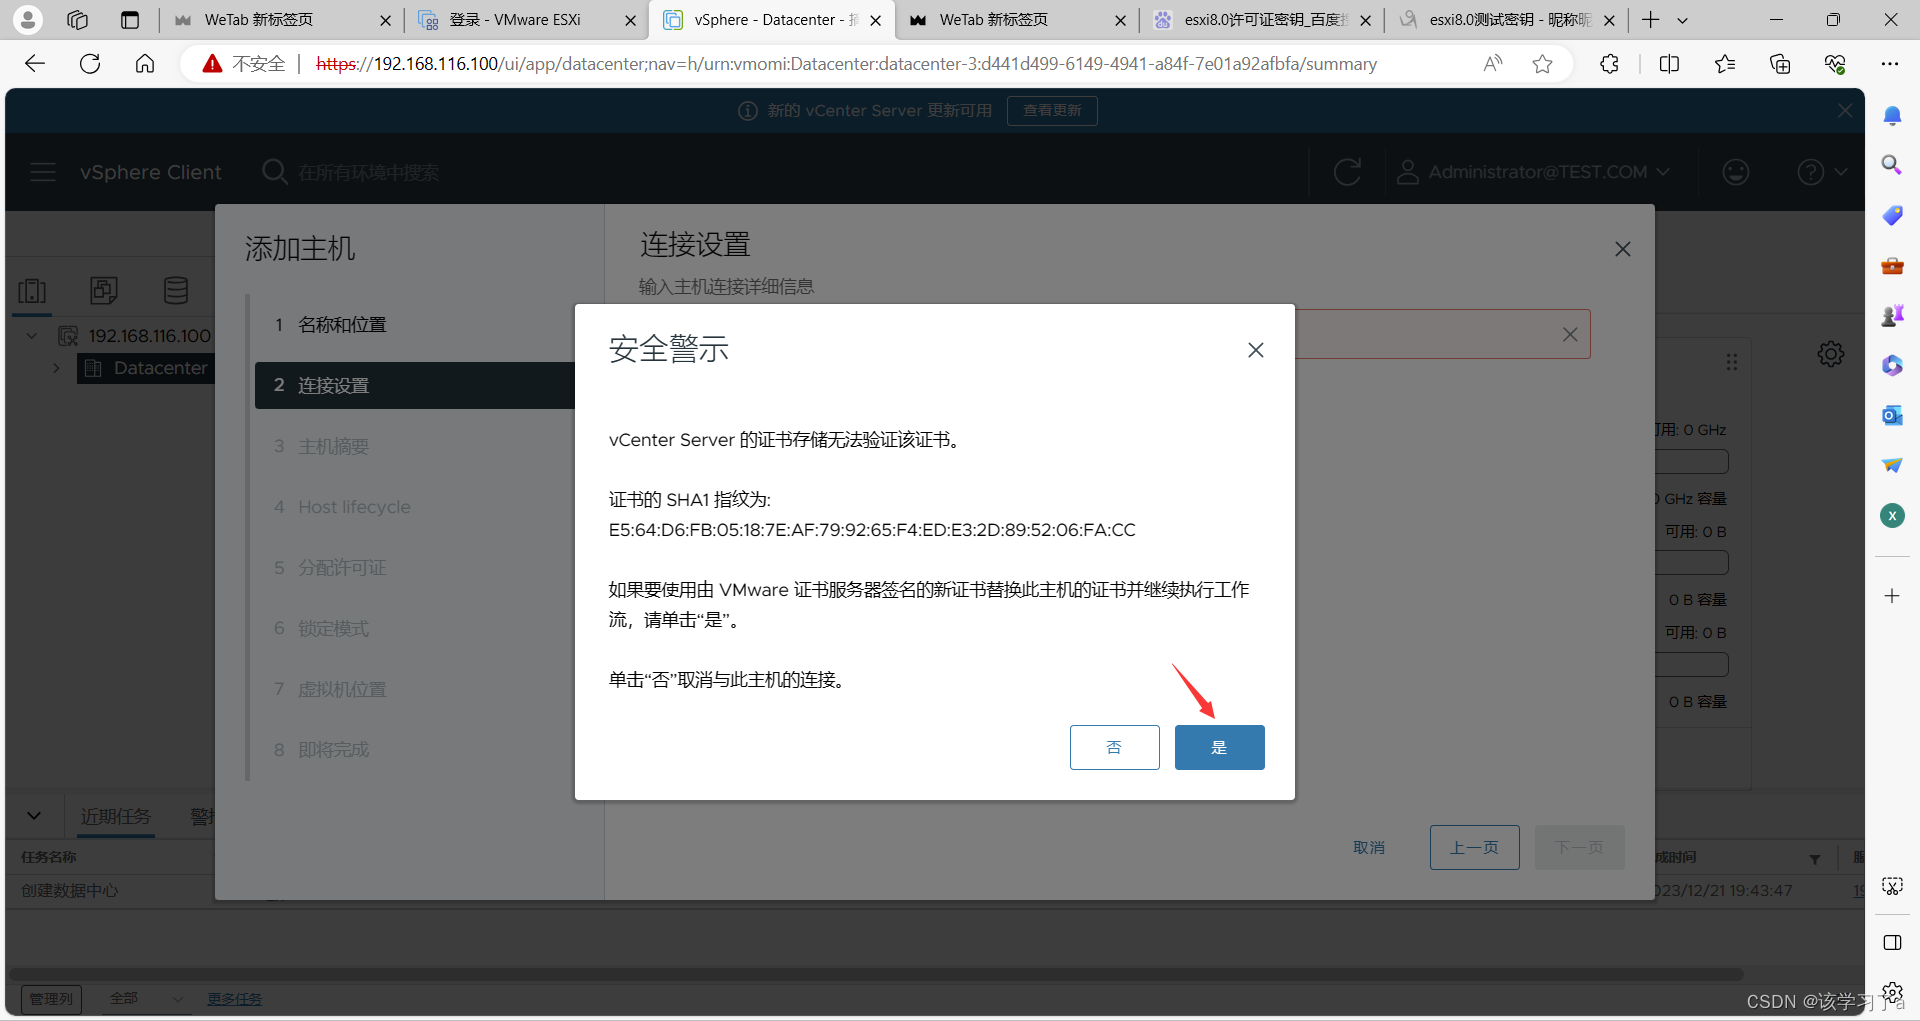
Task: Click the 不安全 site warning indicator
Action: pyautogui.click(x=243, y=64)
